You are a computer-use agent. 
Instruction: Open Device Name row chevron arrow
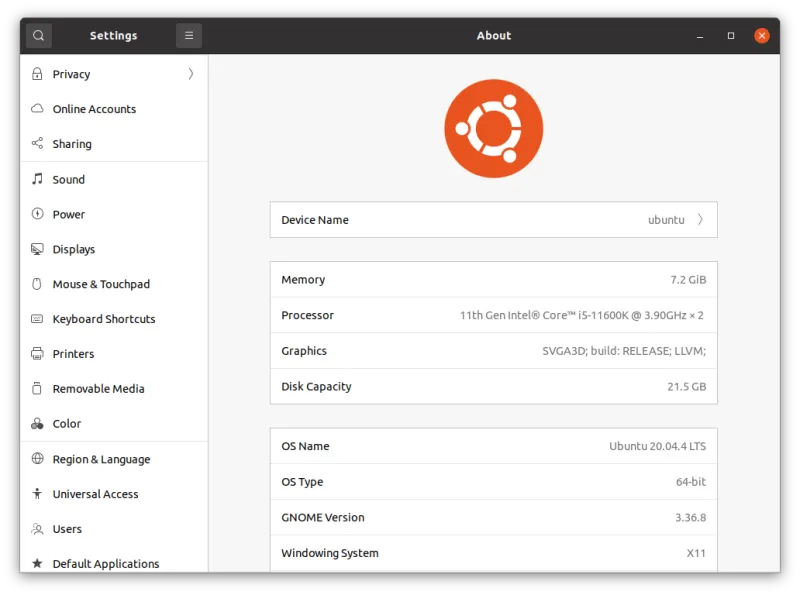click(700, 220)
